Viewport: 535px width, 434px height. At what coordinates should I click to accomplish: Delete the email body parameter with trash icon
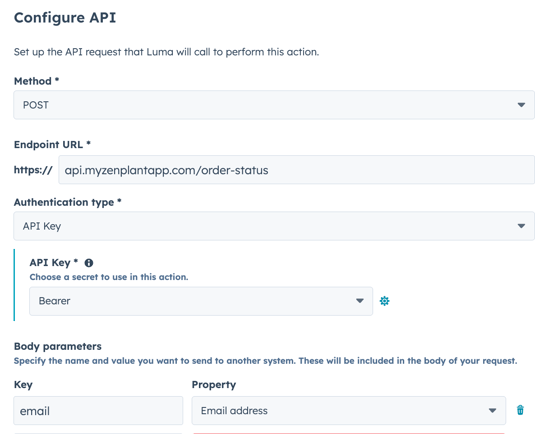click(520, 410)
